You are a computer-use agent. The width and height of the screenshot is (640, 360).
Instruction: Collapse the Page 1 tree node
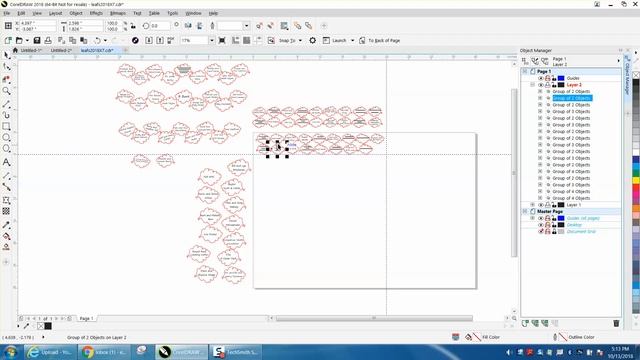coord(525,71)
